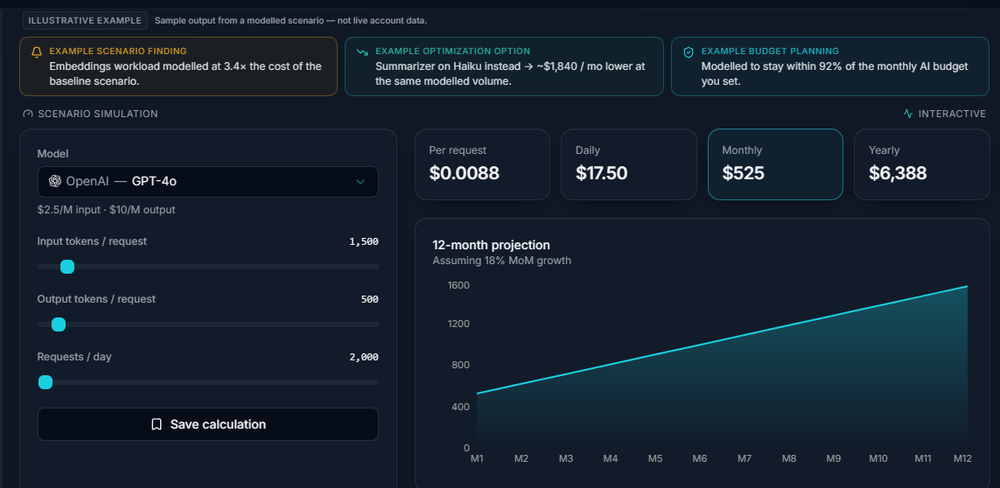This screenshot has width=1000, height=488.
Task: Click the Example Budget Planning card
Action: (x=830, y=66)
